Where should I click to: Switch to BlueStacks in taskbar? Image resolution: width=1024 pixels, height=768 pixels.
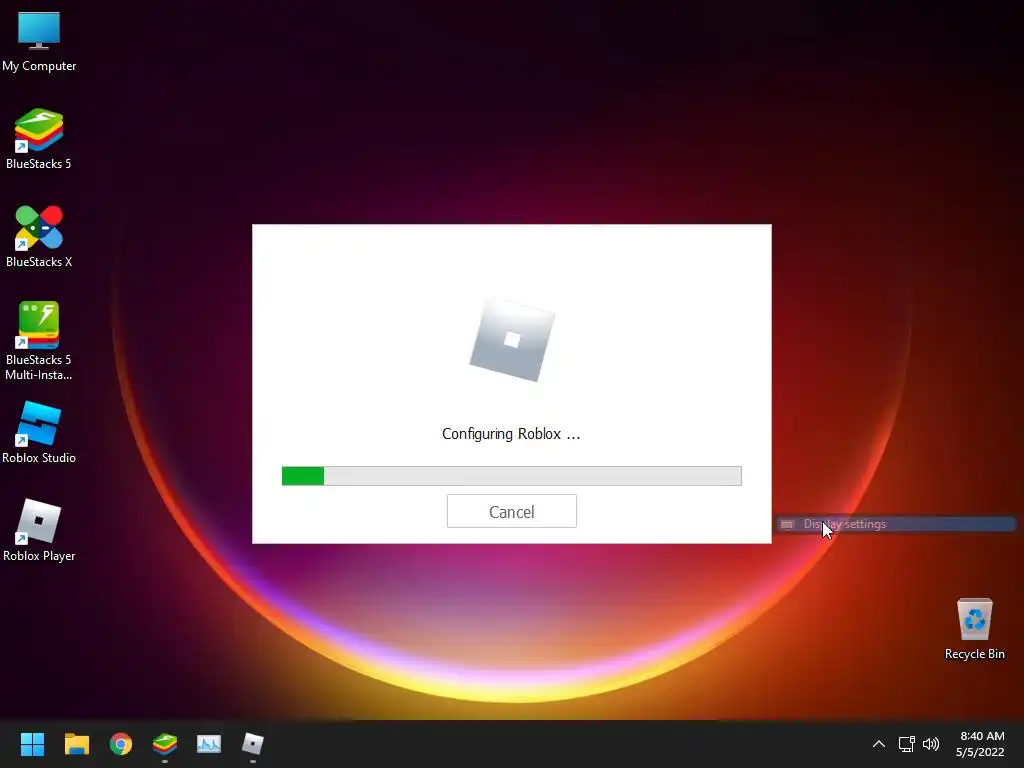pyautogui.click(x=165, y=744)
